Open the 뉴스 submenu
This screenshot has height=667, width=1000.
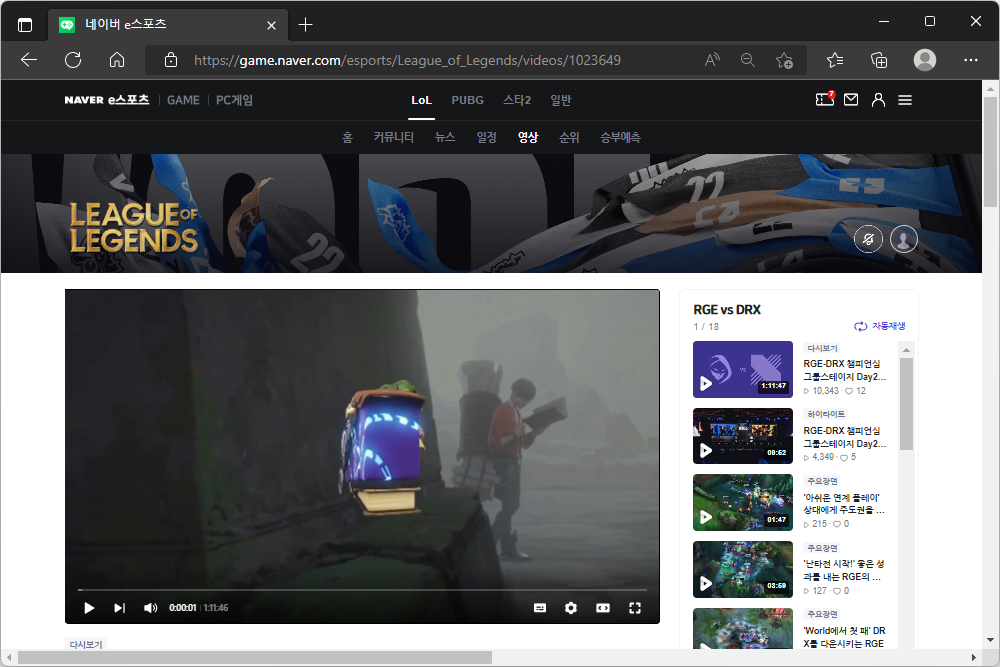click(445, 137)
